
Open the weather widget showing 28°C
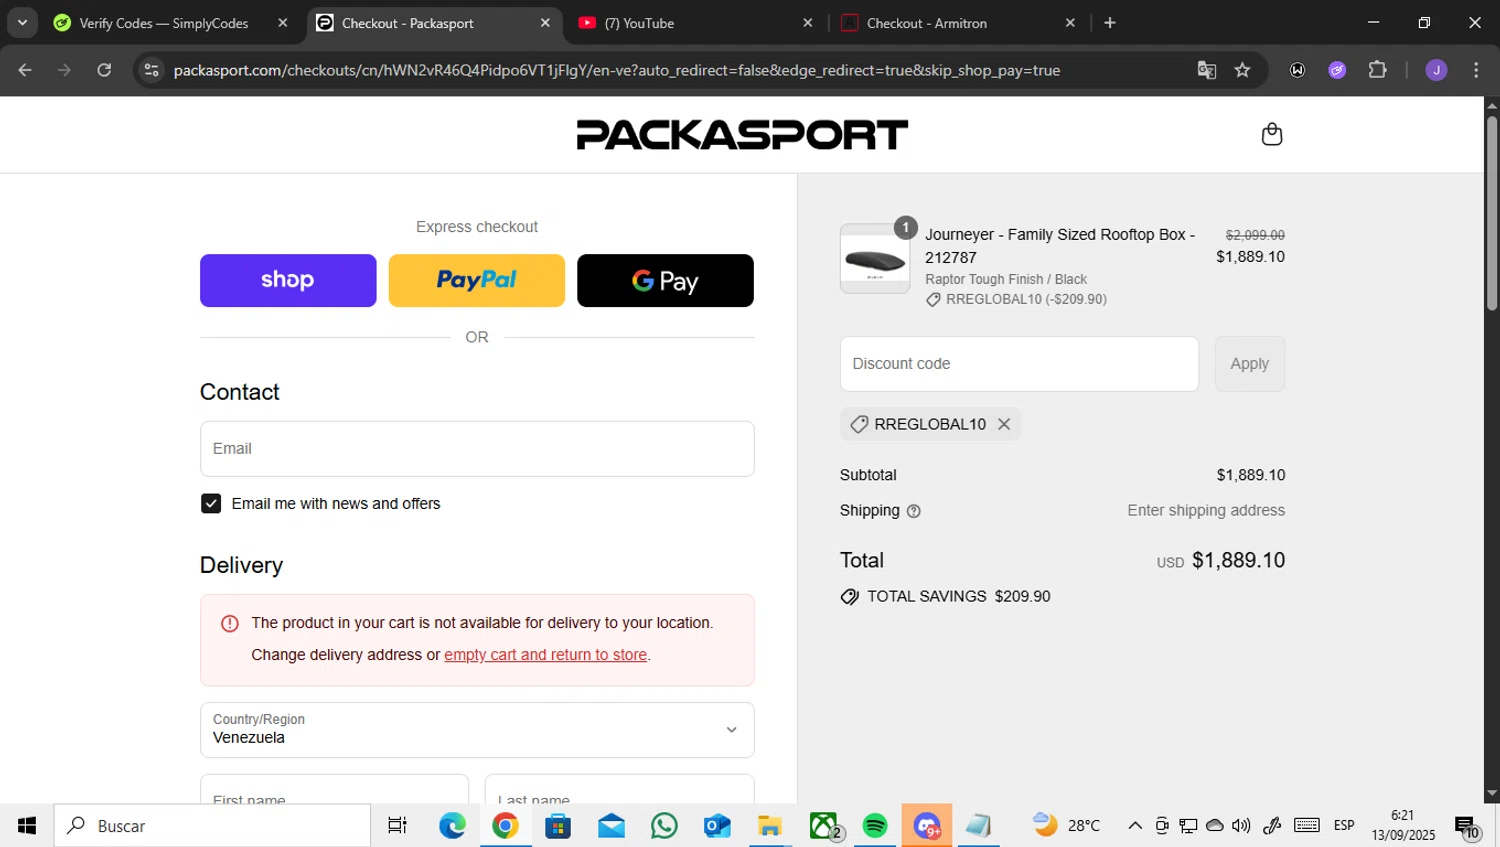click(1066, 826)
